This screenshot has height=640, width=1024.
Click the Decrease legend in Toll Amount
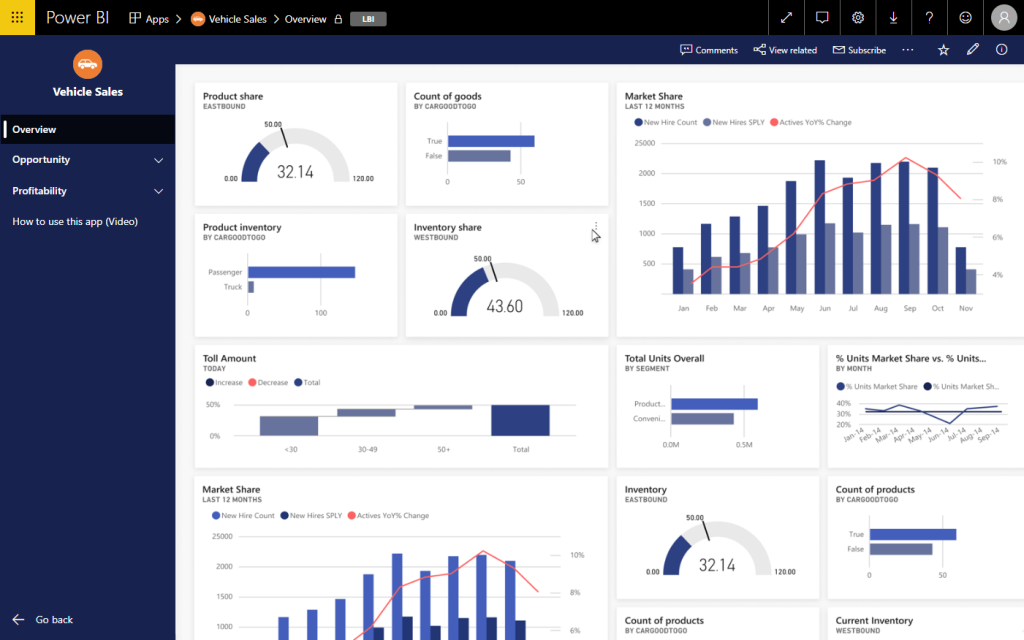point(268,383)
